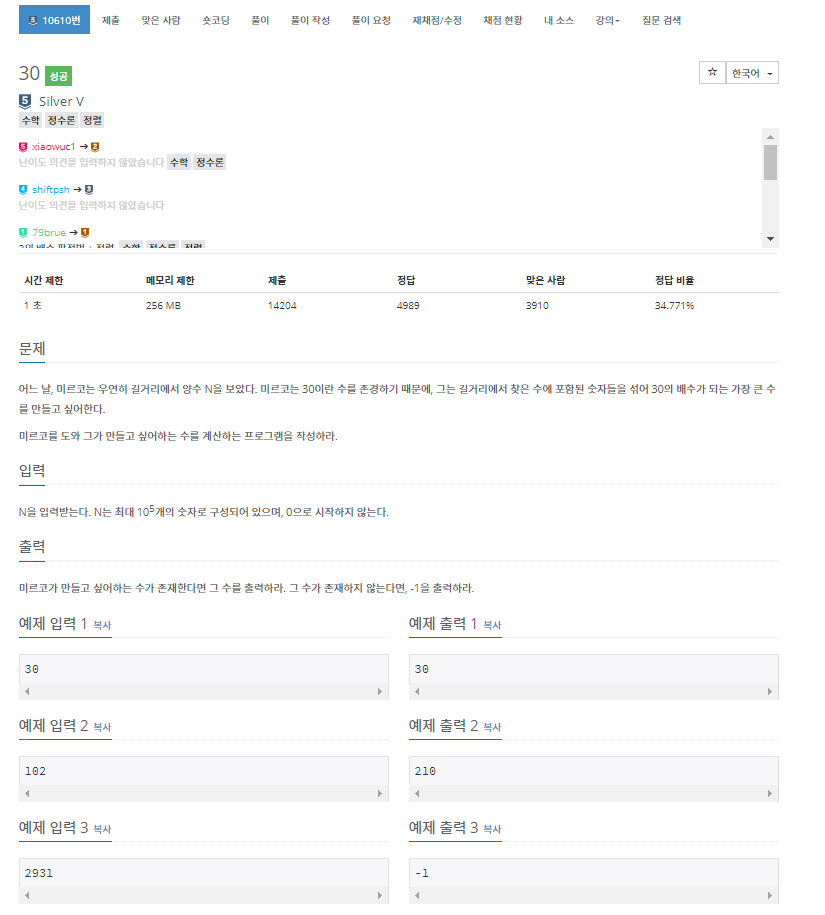Click the 메모리 제한 value 256 MB
Screen dimensions: 825x915
(x=163, y=306)
